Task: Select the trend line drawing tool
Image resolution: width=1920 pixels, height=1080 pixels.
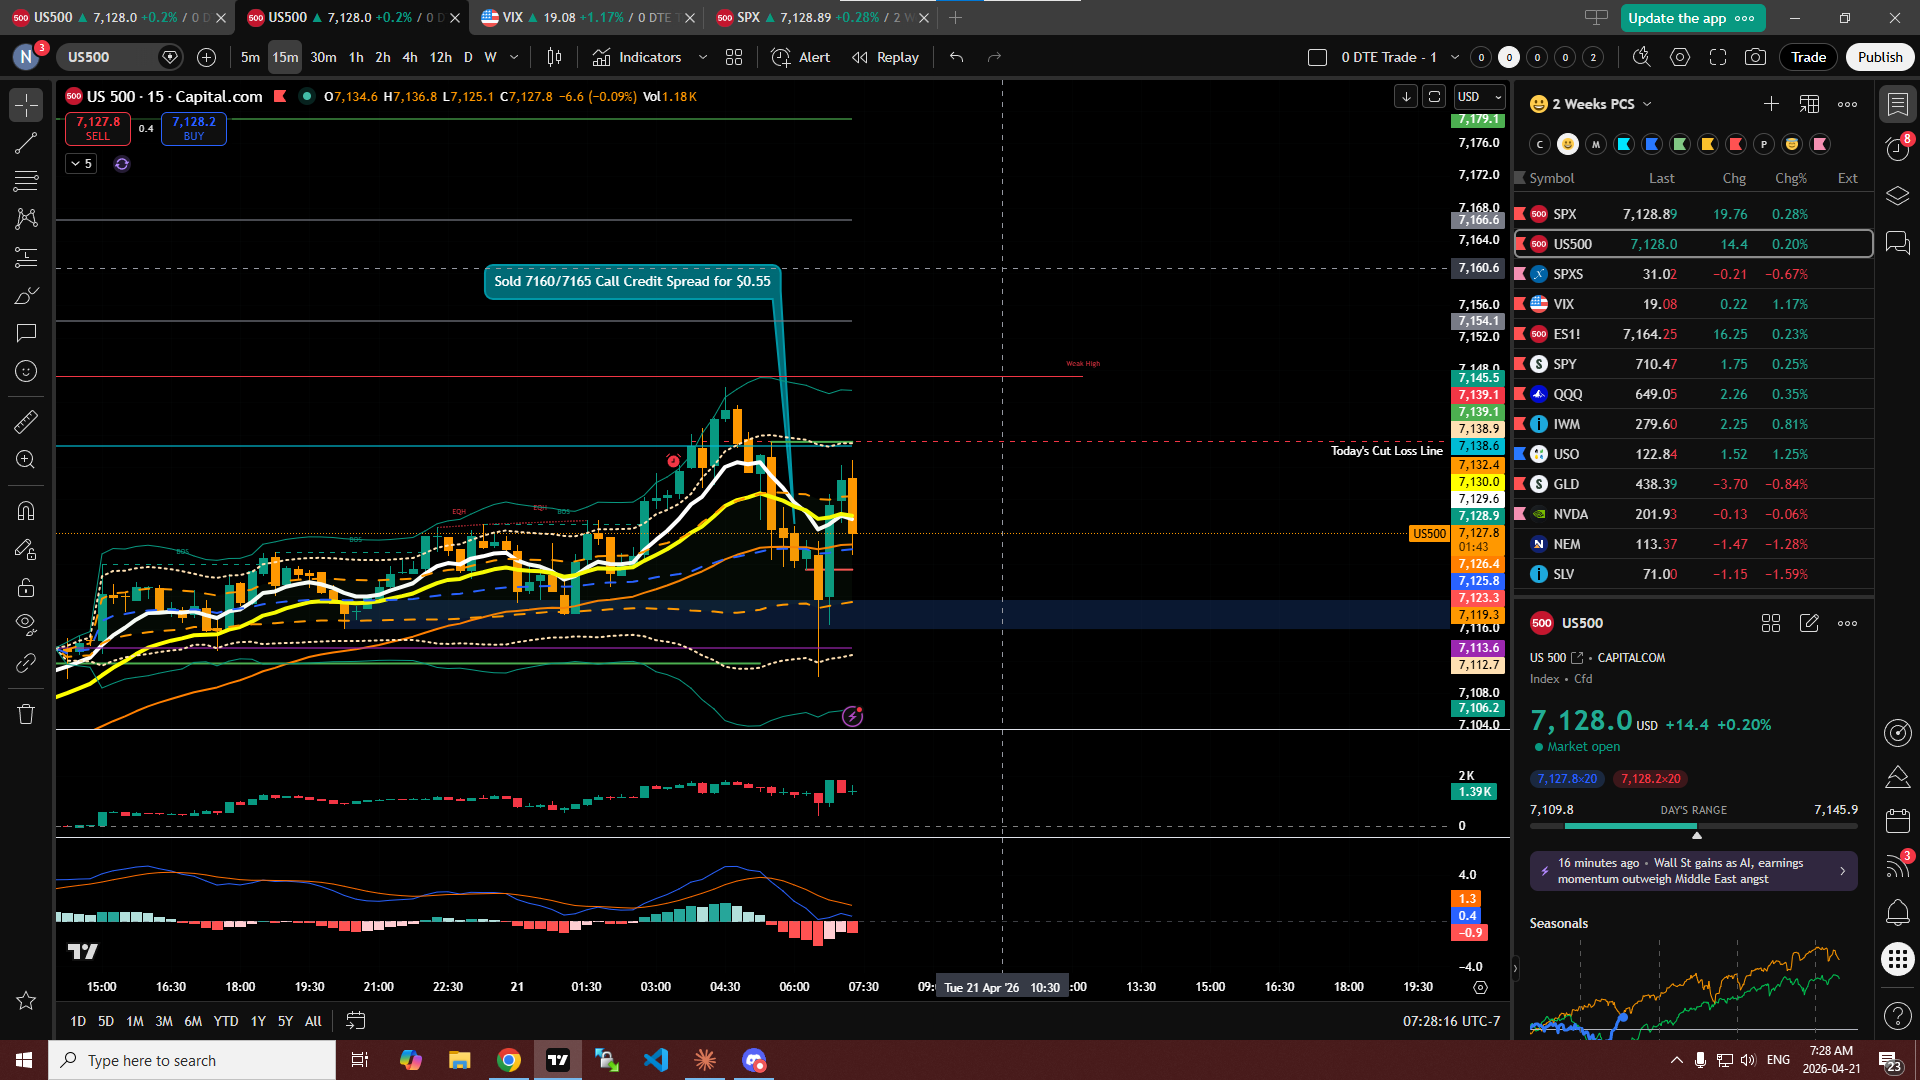Action: coord(26,143)
